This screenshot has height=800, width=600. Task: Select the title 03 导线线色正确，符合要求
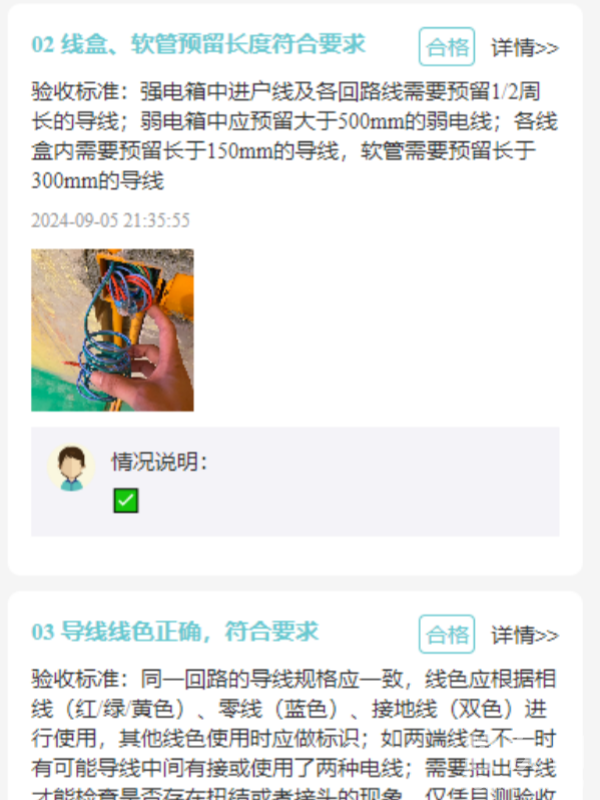click(x=175, y=632)
